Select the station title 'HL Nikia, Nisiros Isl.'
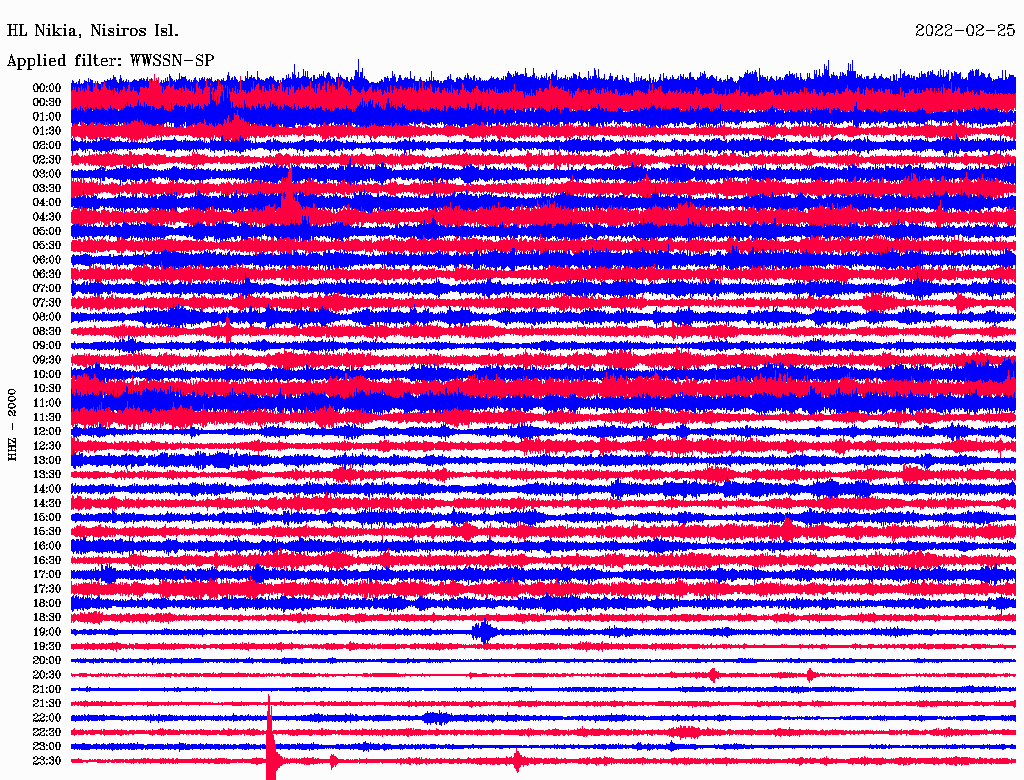Screen dimensions: 1024x780 coord(93,30)
